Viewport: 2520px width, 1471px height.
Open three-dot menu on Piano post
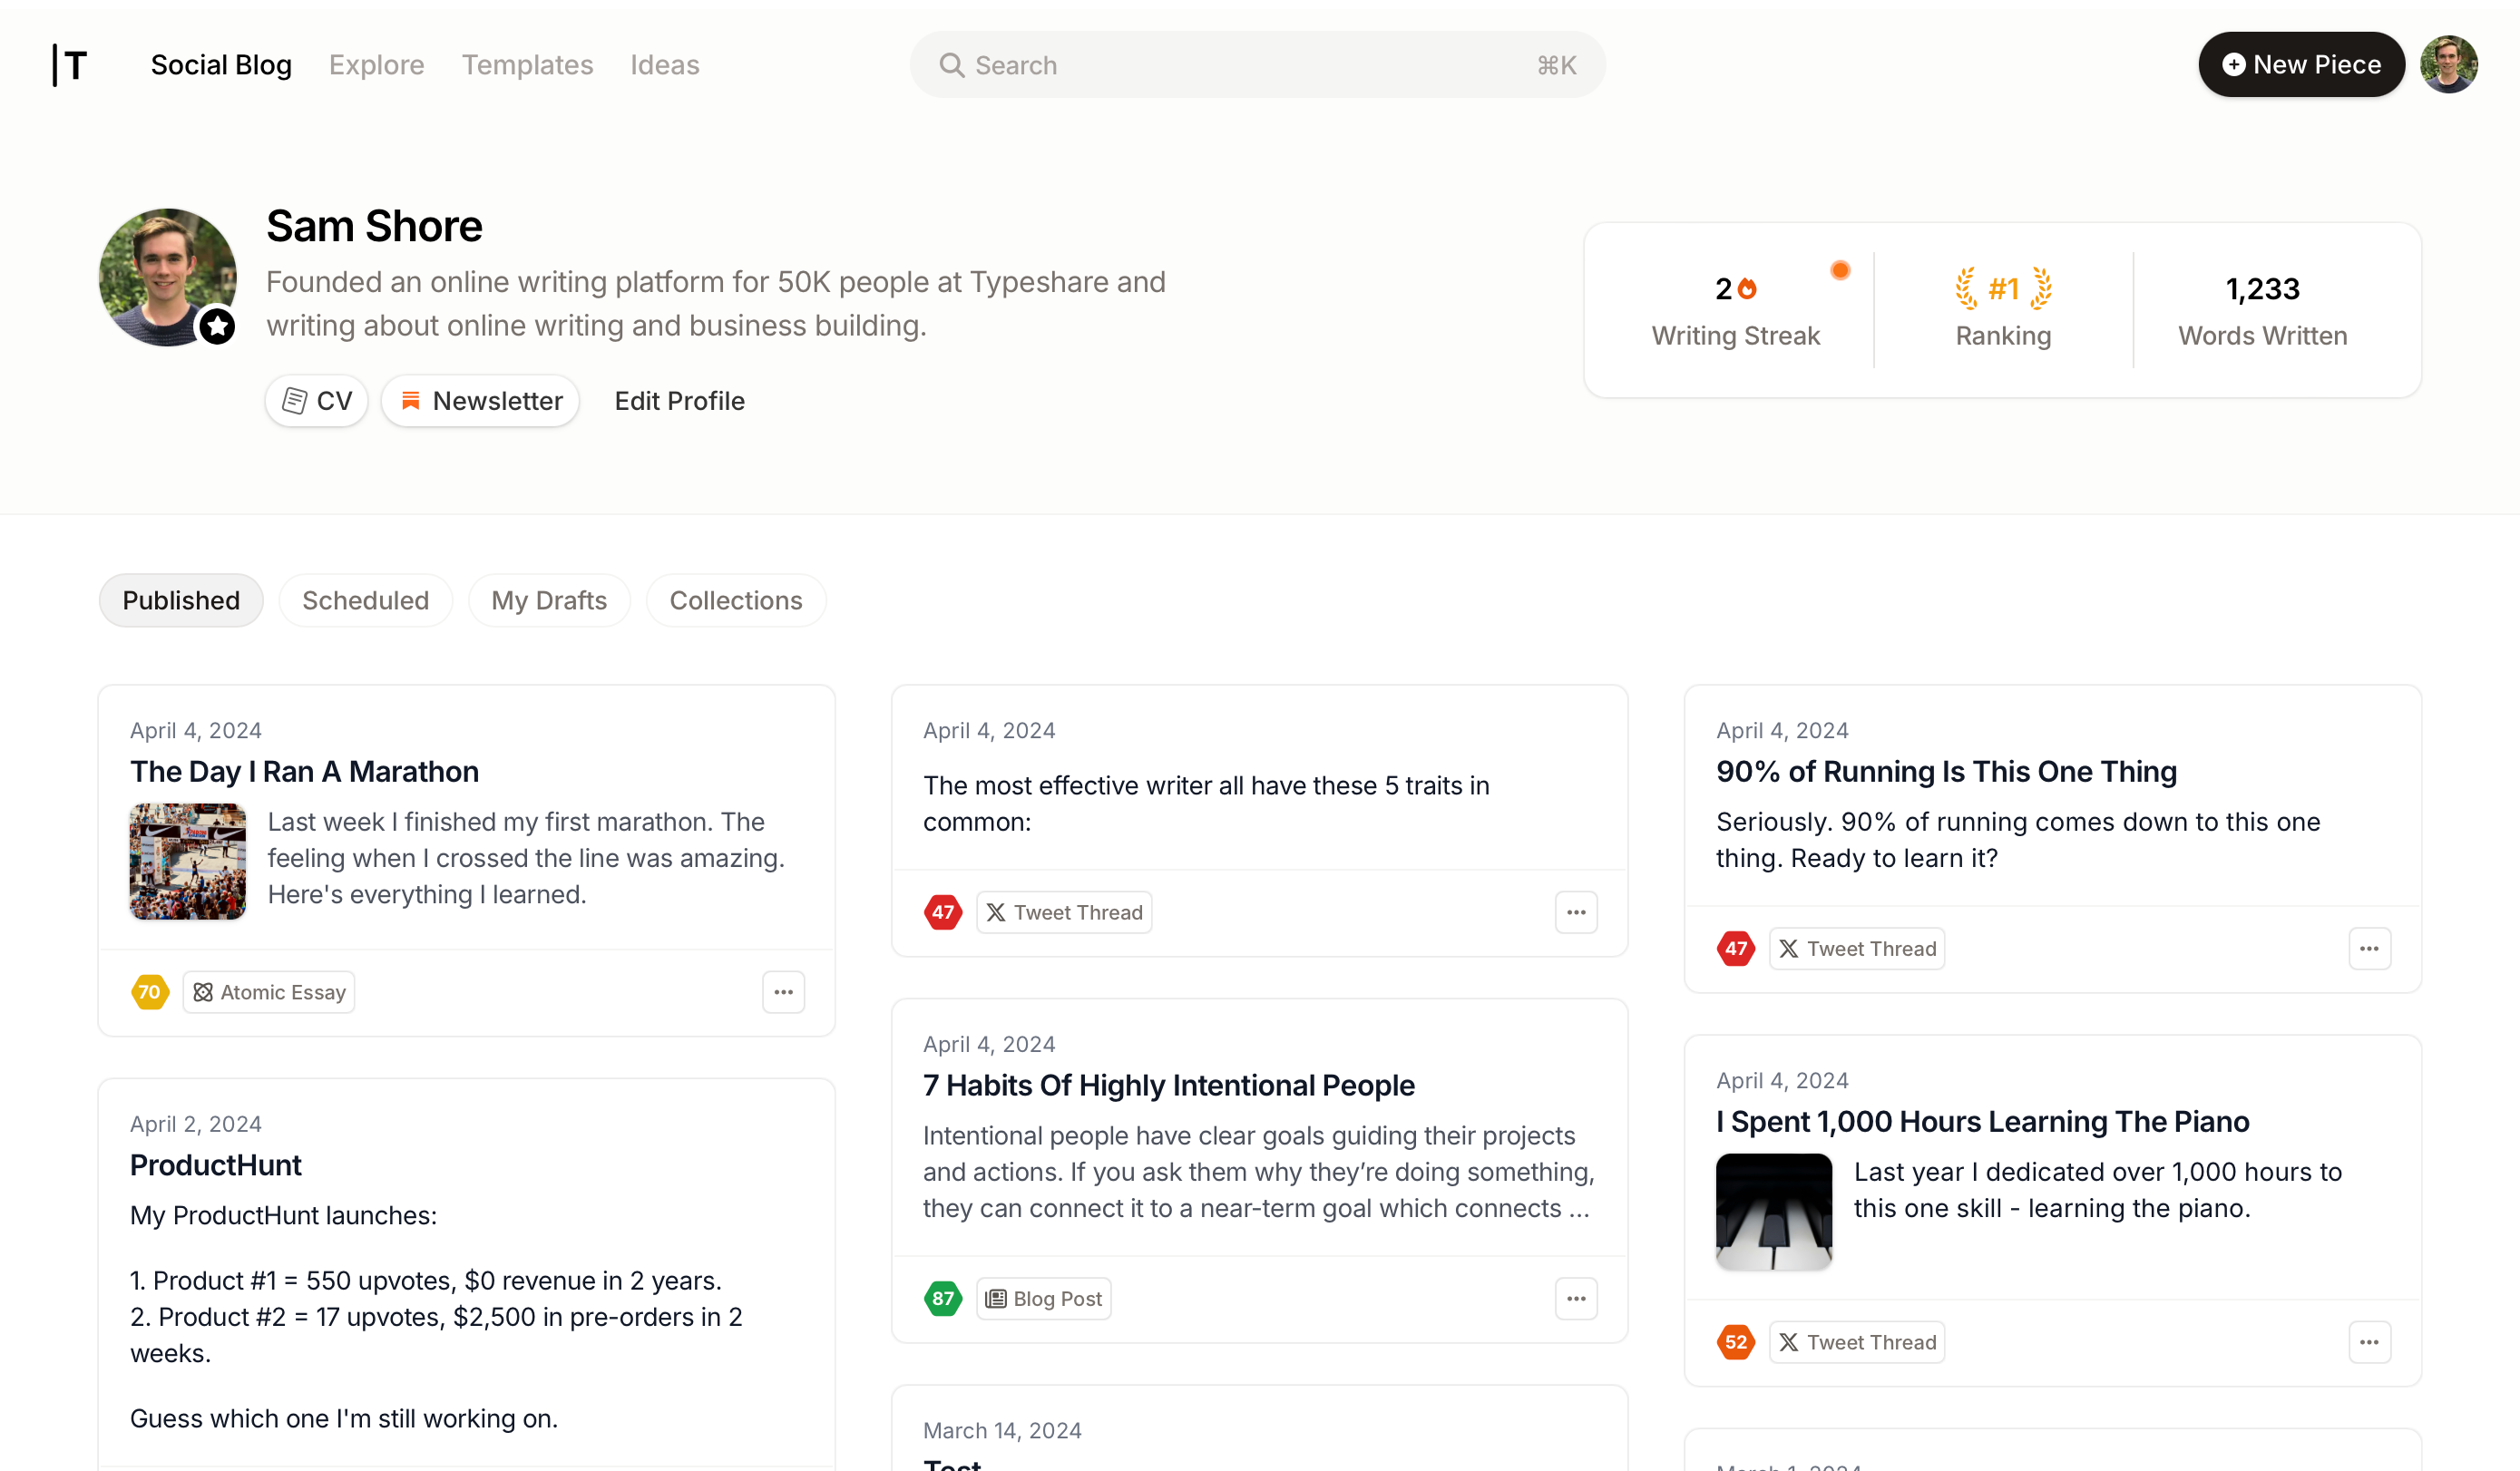tap(2369, 1342)
